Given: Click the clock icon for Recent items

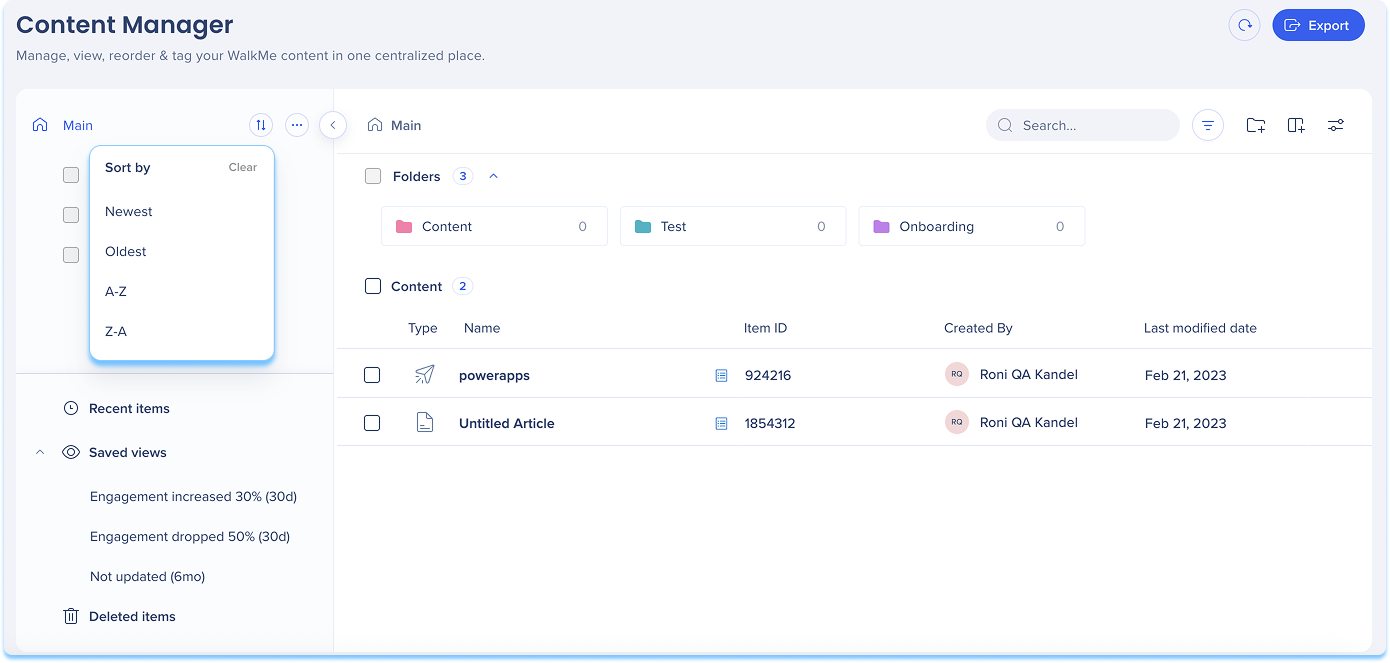Looking at the screenshot, I should (71, 408).
